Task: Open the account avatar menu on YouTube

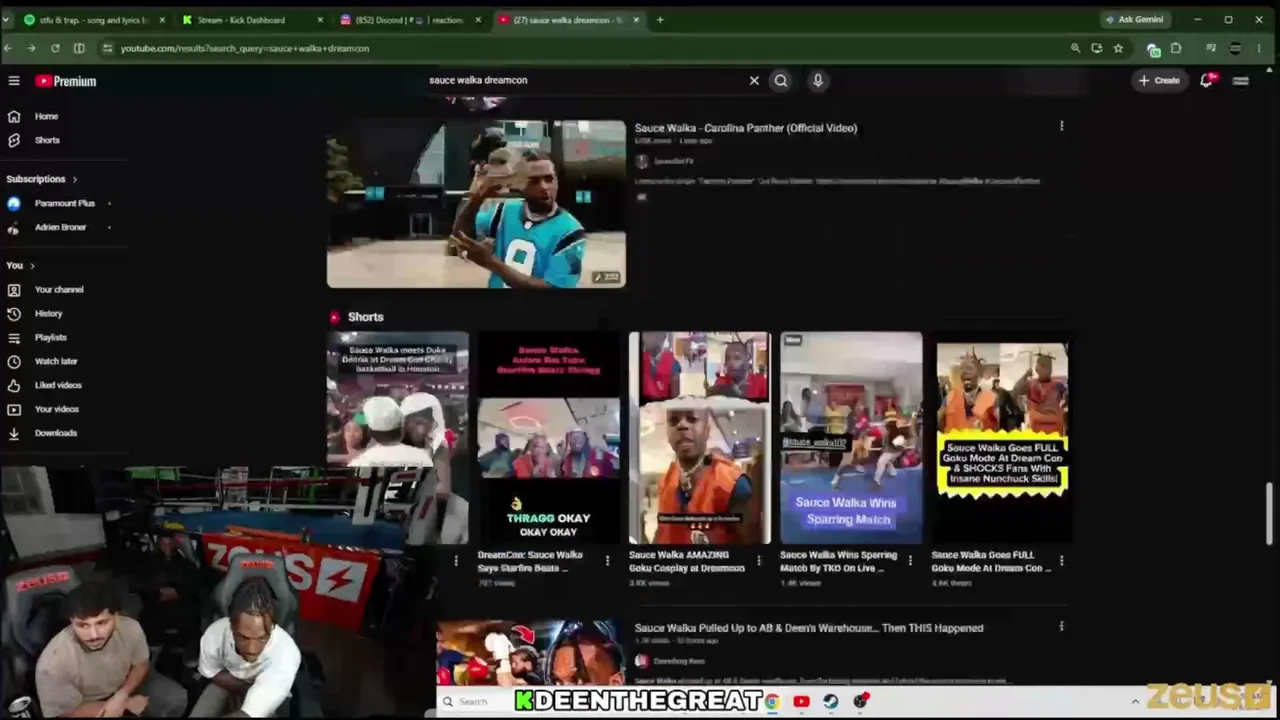Action: [1241, 81]
